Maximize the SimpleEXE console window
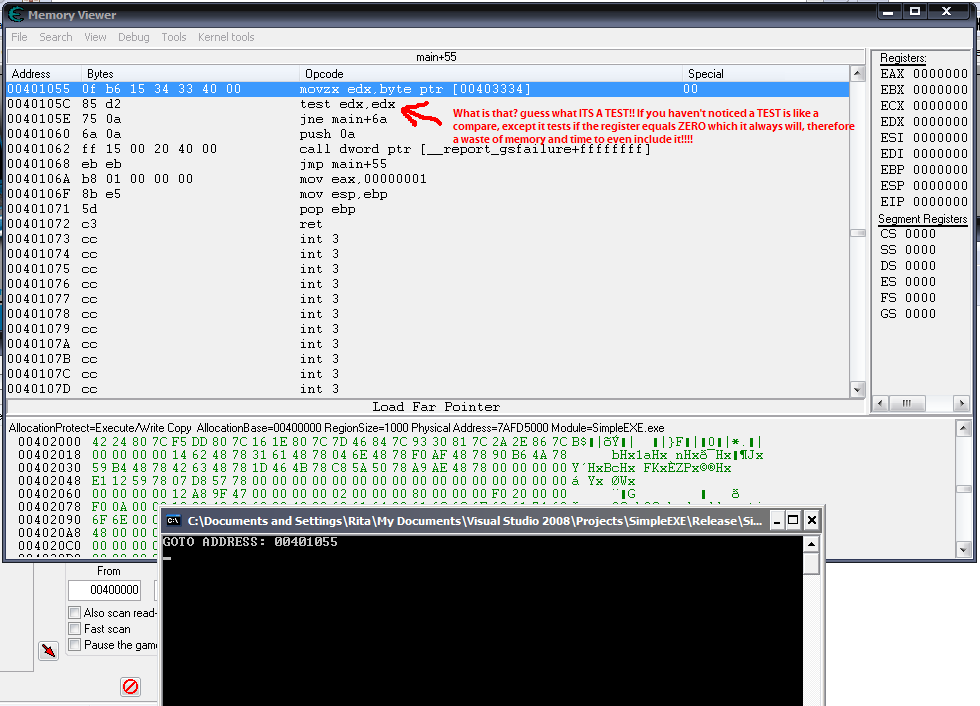980x706 pixels. click(793, 520)
